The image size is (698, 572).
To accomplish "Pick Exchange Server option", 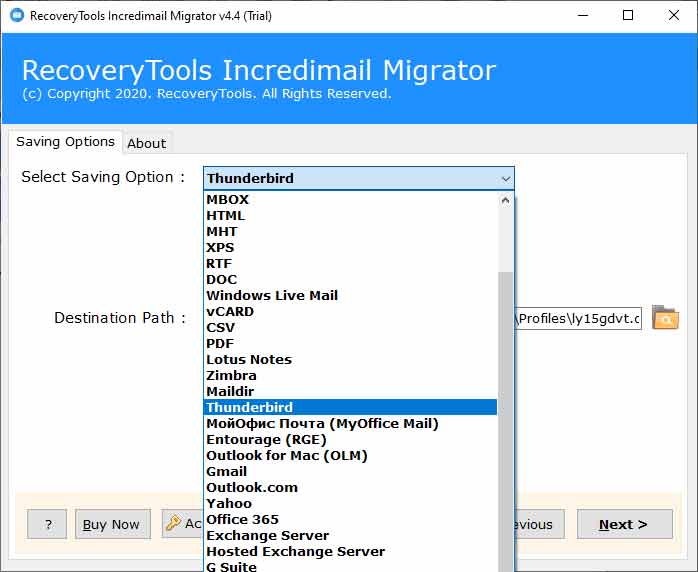I will pyautogui.click(x=350, y=535).
